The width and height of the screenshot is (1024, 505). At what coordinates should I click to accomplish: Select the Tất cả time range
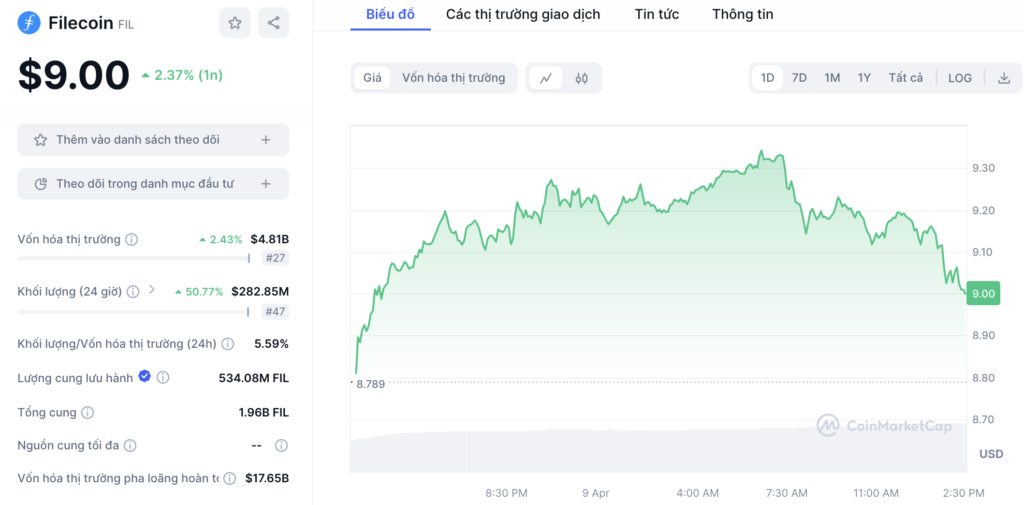pyautogui.click(x=906, y=78)
